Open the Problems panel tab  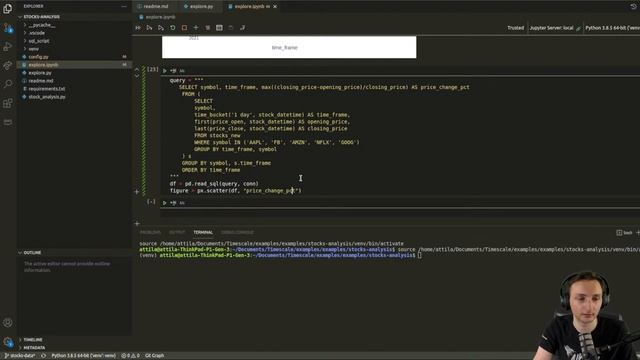coord(150,233)
